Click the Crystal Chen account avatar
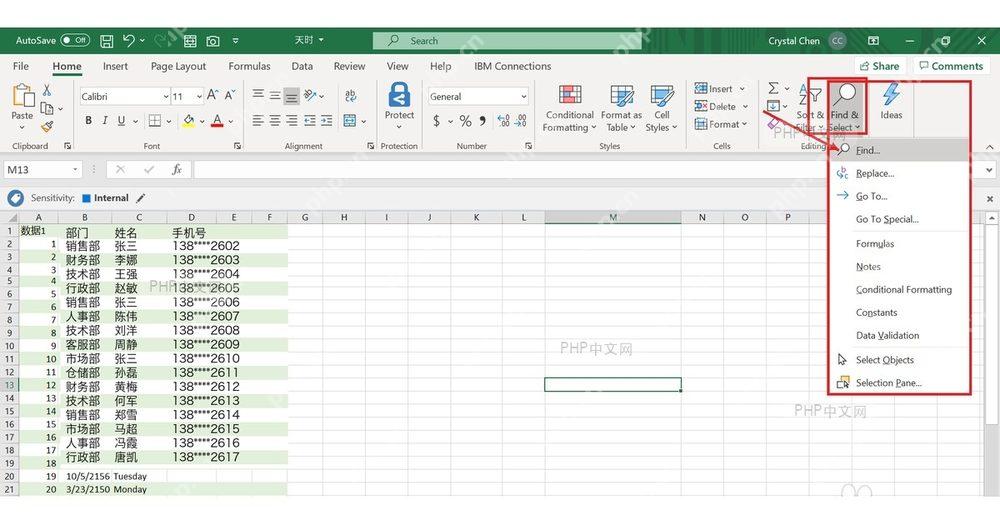Screen dimensions: 1000x525 pyautogui.click(x=837, y=40)
